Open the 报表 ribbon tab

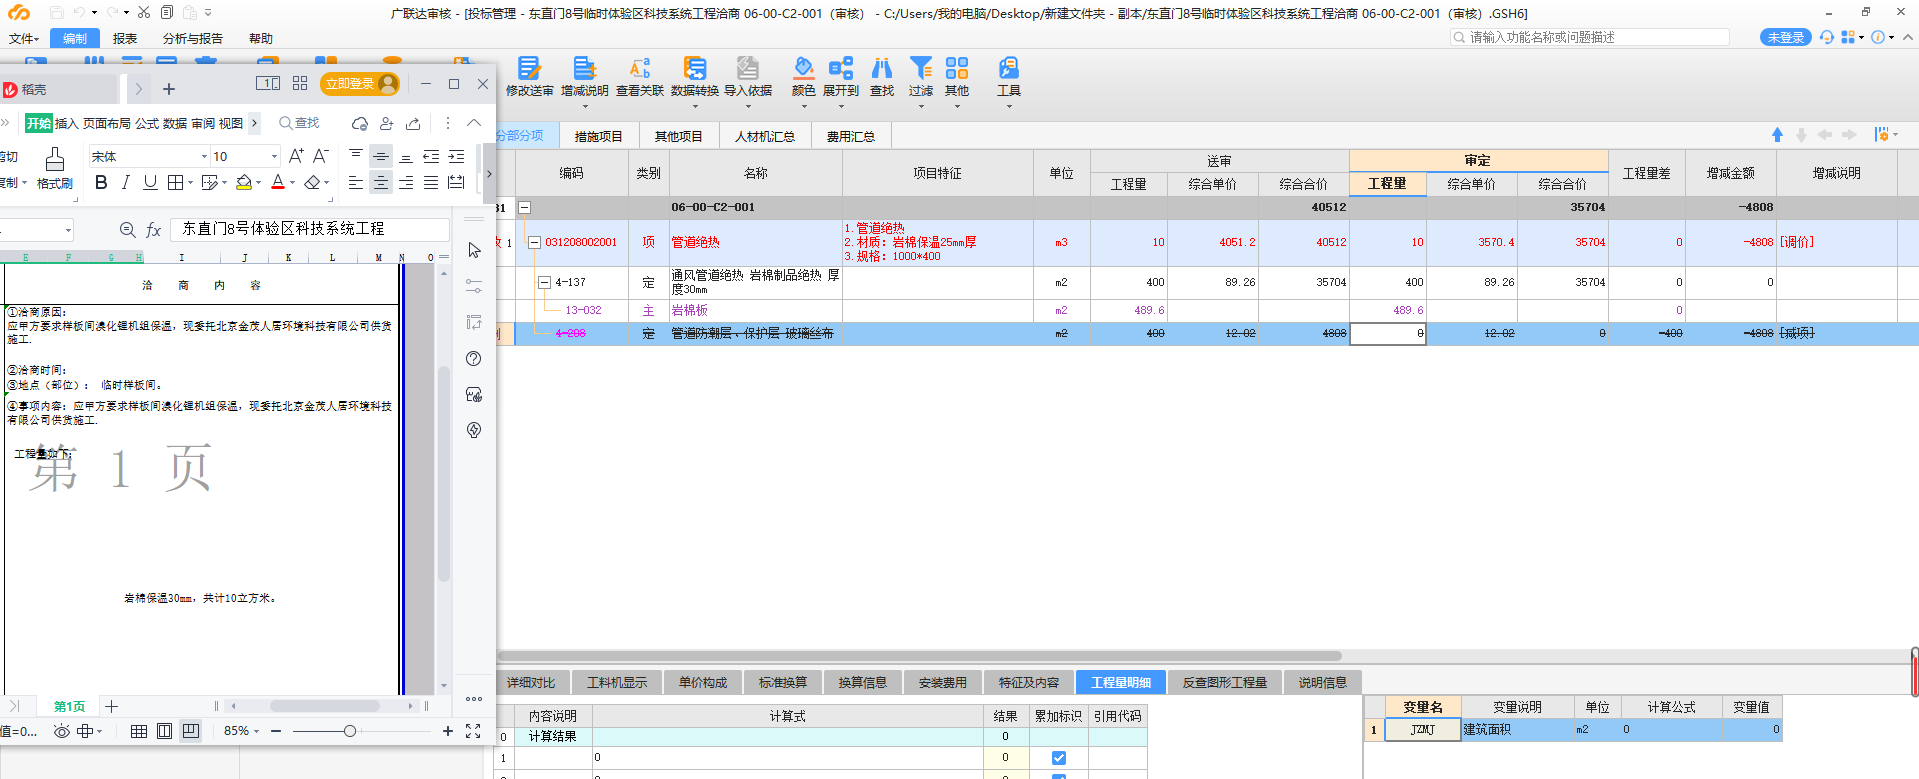click(x=125, y=39)
